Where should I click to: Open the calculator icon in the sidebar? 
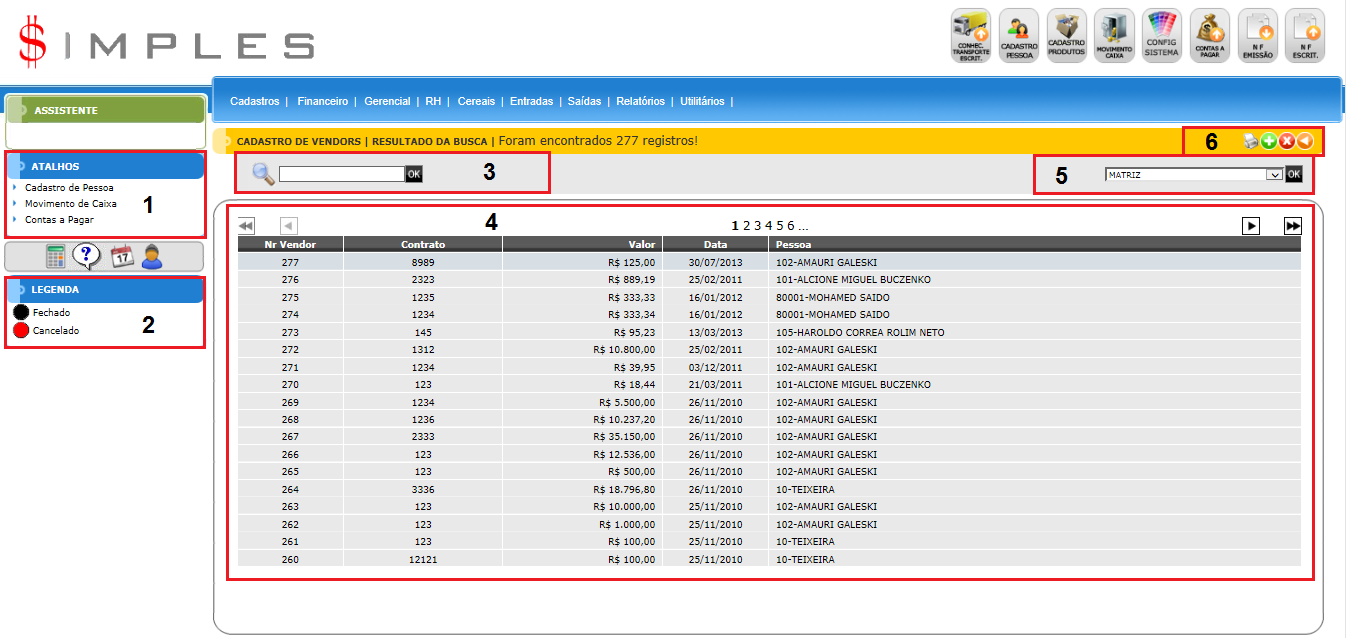pyautogui.click(x=56, y=257)
